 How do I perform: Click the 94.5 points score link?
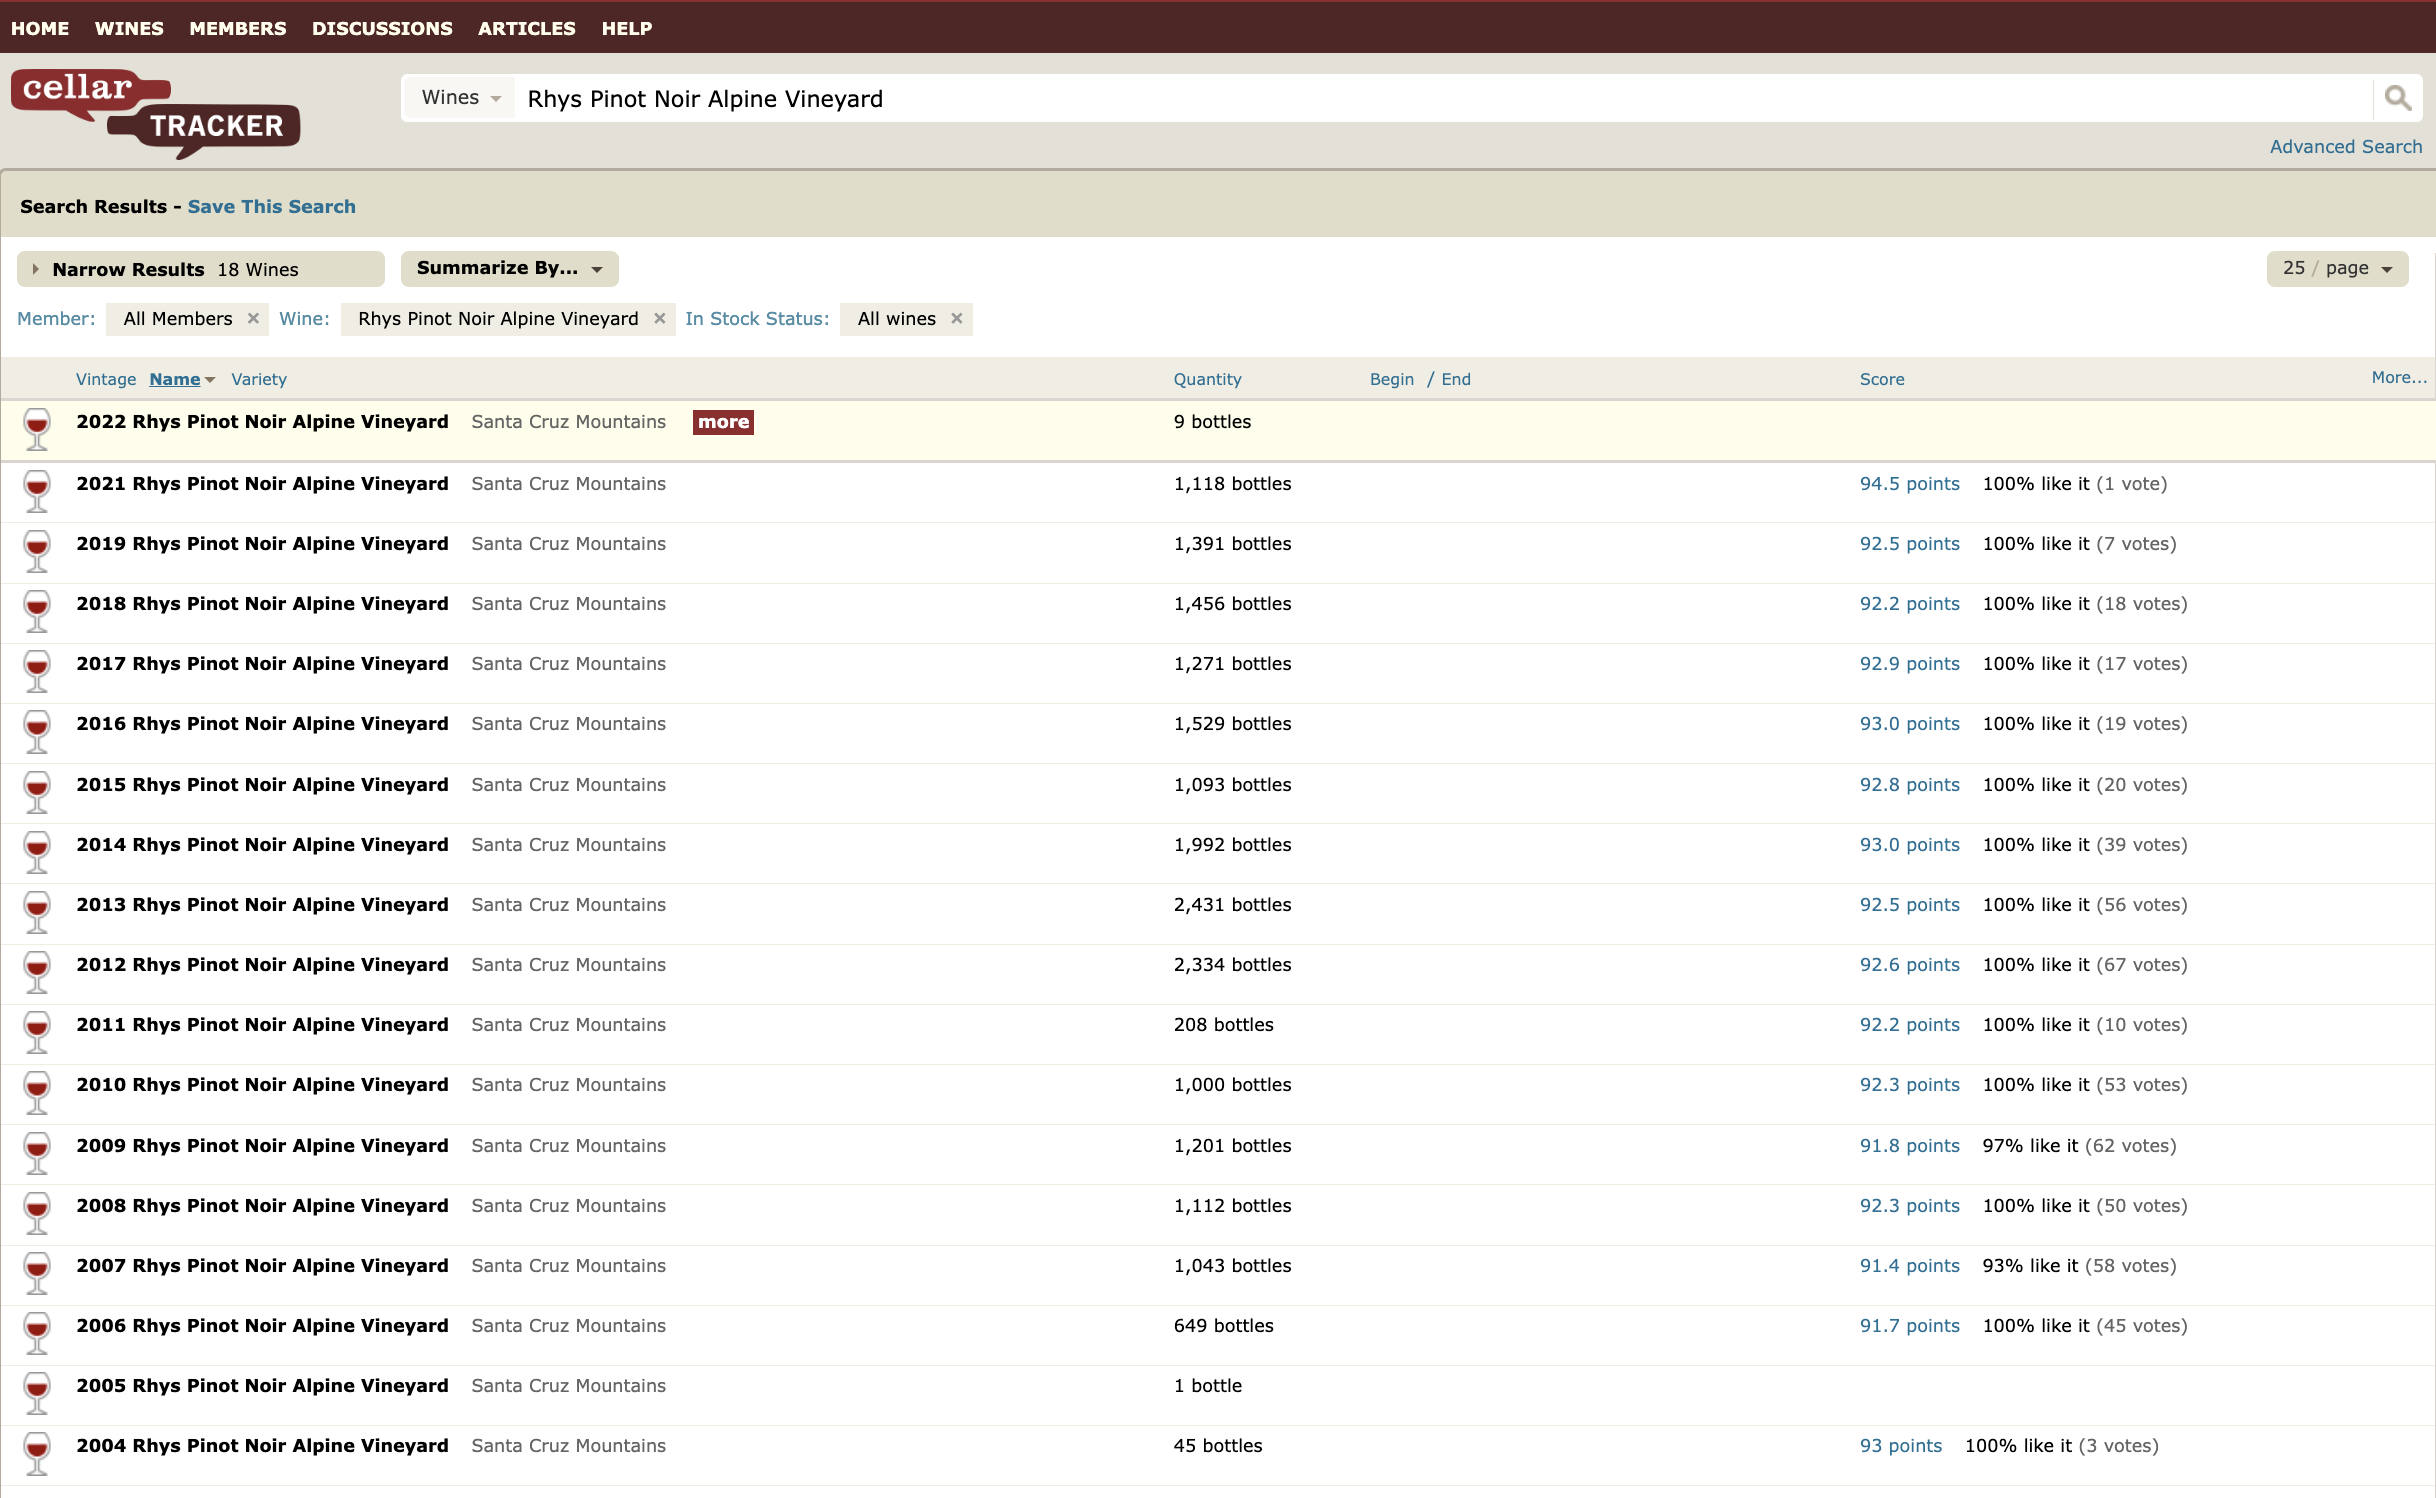pos(1910,484)
